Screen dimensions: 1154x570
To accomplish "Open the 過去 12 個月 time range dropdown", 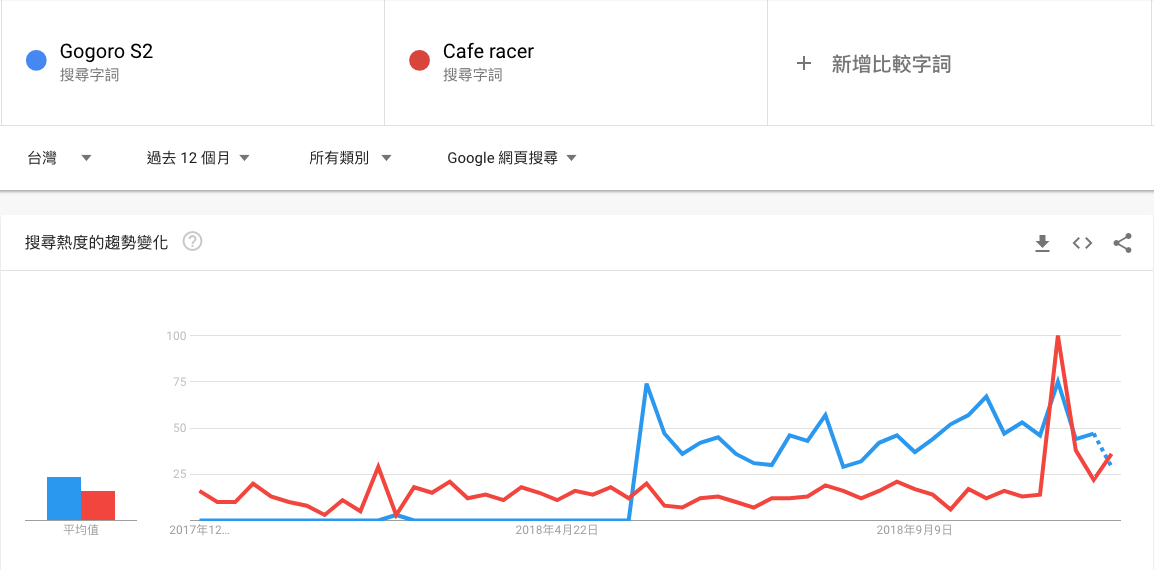I will pos(197,158).
